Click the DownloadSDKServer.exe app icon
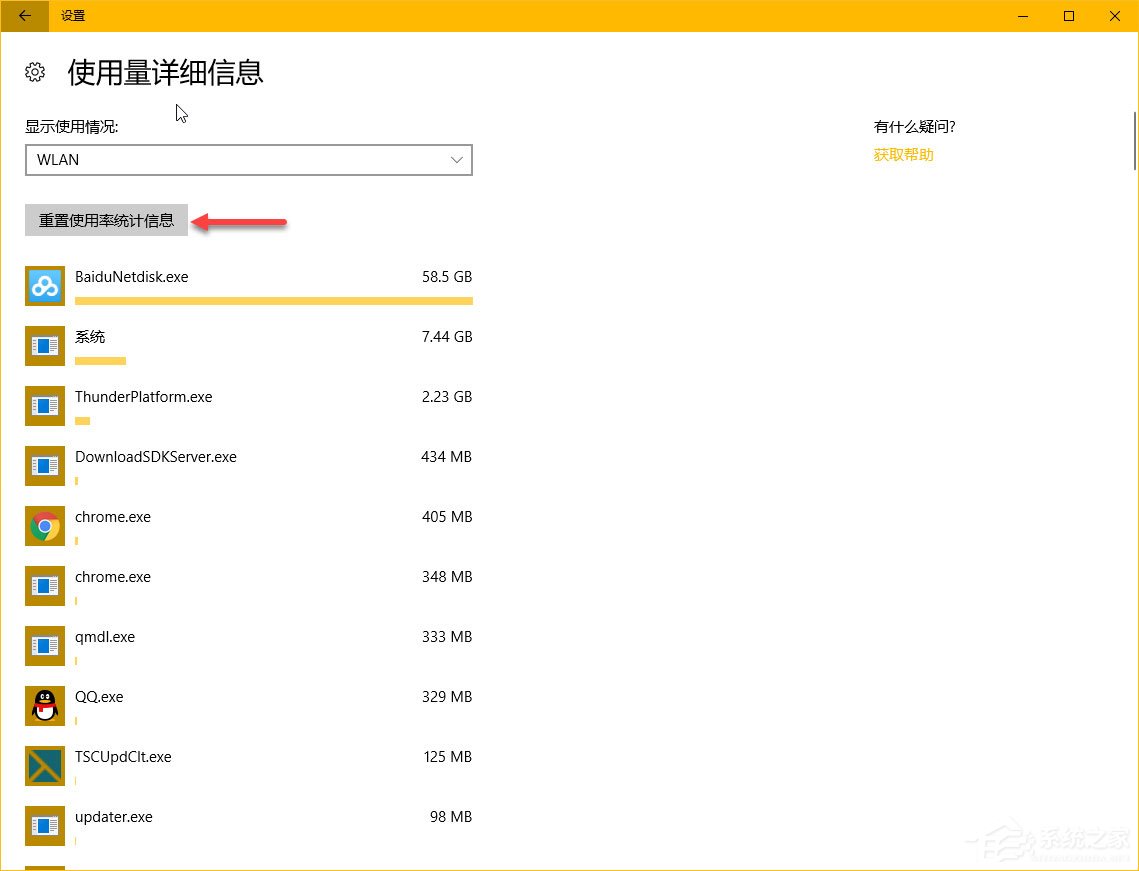This screenshot has width=1139, height=871. [x=44, y=466]
